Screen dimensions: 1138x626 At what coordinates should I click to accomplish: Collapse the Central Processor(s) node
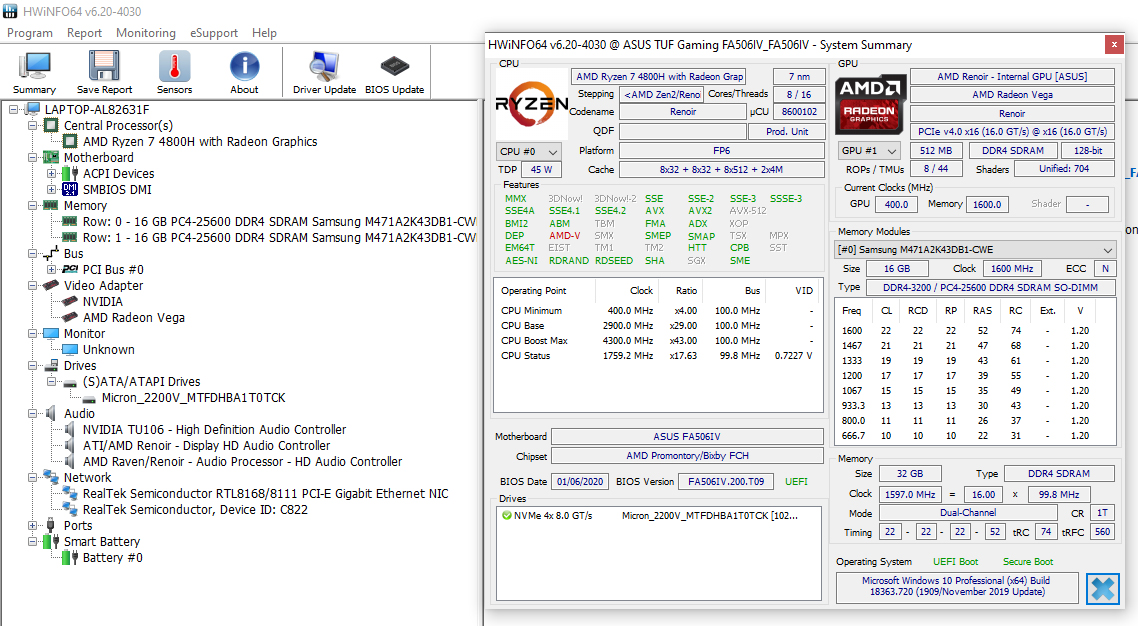(x=32, y=125)
